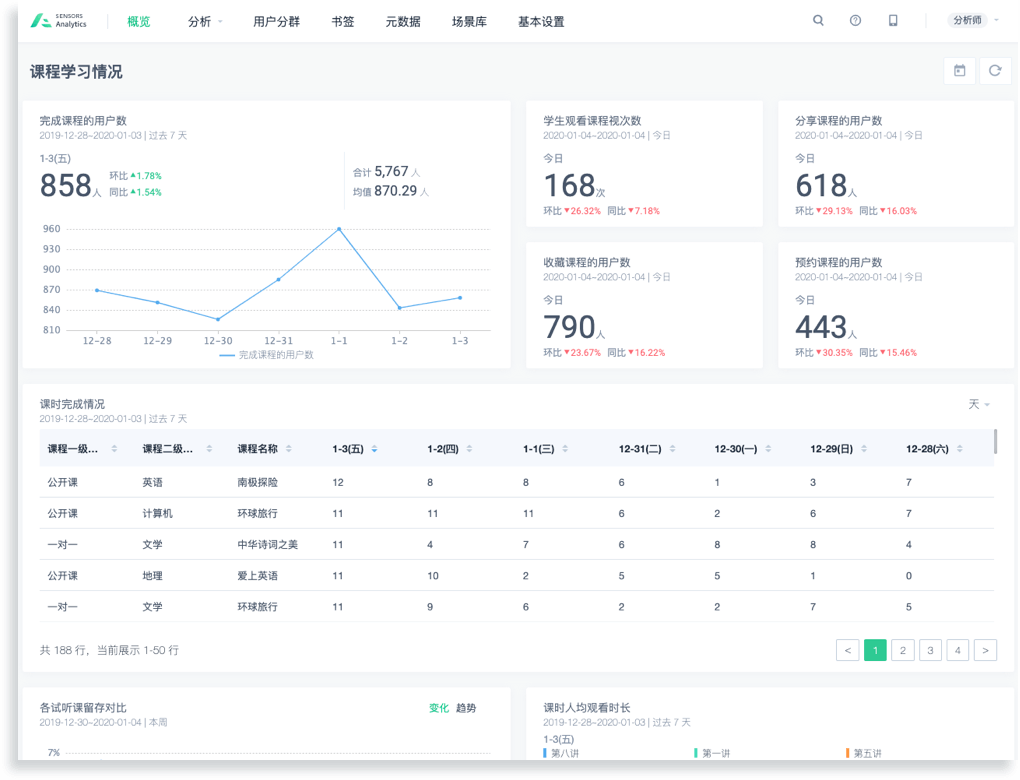
Task: Switch retention chart to 趋势 view
Action: click(466, 708)
